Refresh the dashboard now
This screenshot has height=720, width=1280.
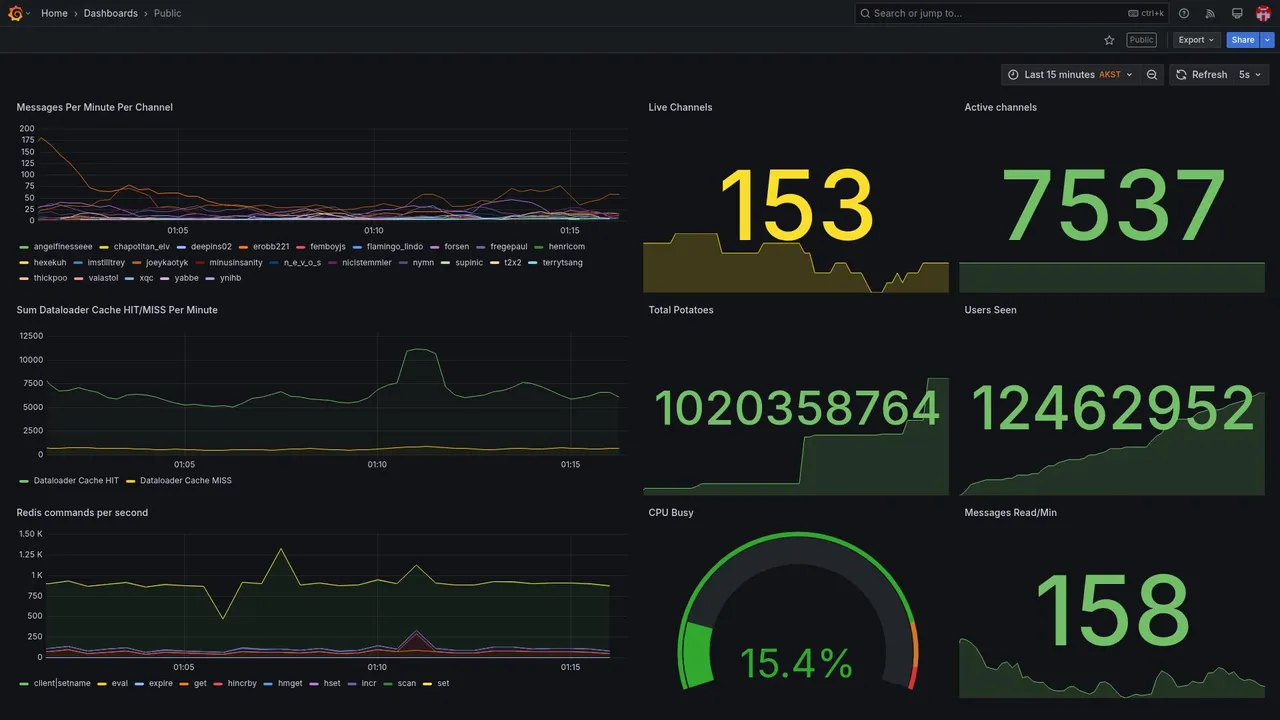pos(1201,75)
